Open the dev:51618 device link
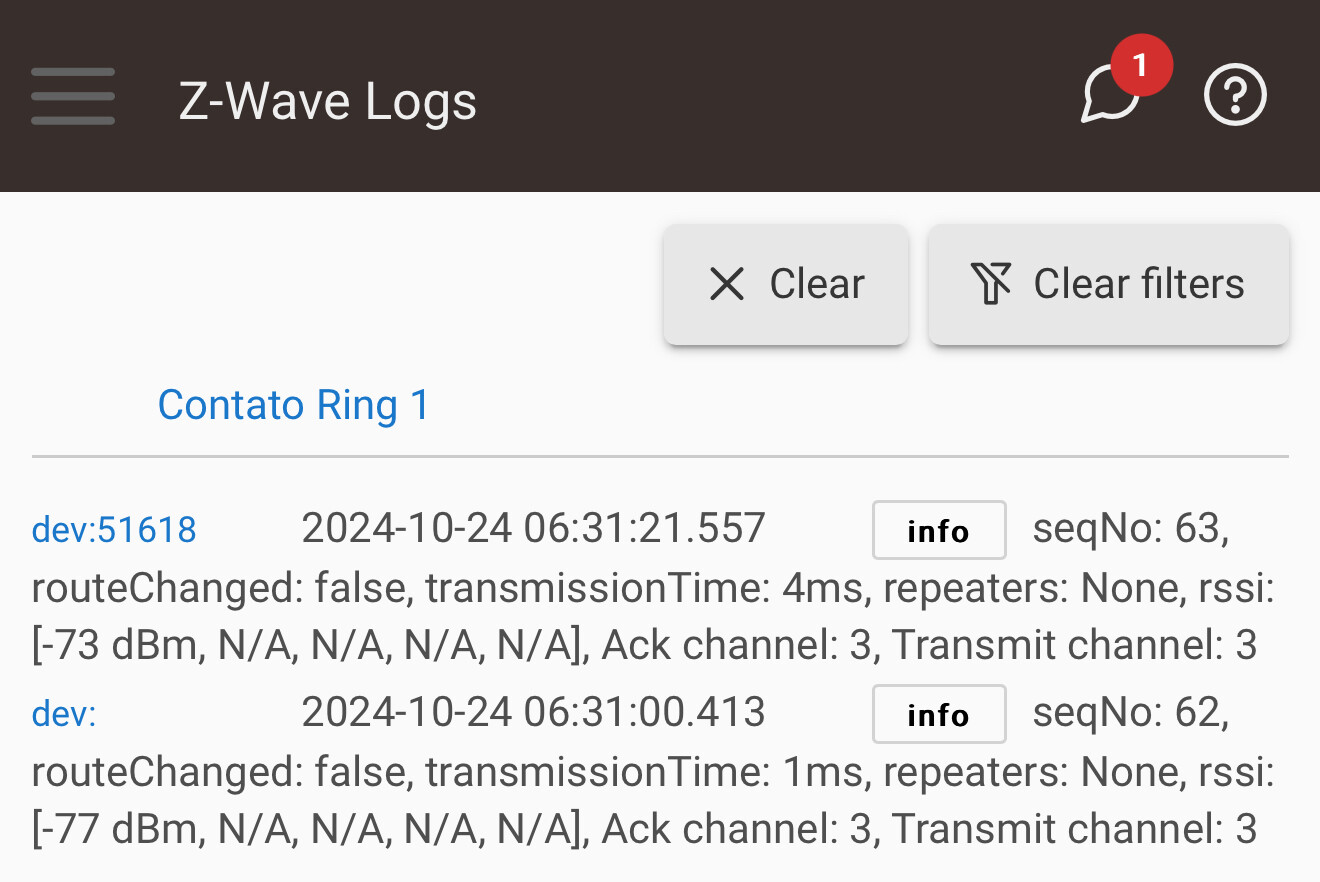Image resolution: width=1320 pixels, height=882 pixels. [114, 529]
